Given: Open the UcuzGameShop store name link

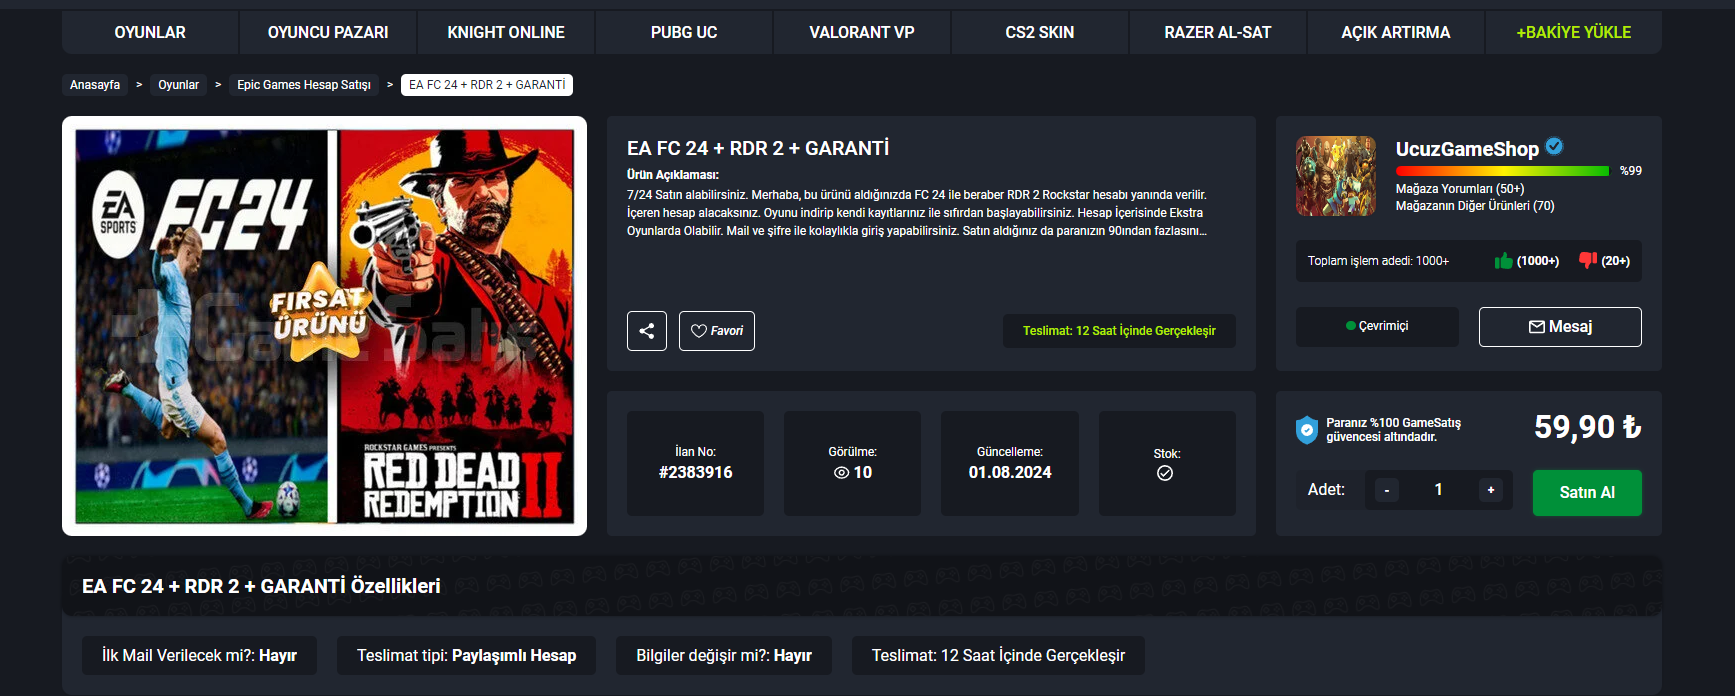Looking at the screenshot, I should (x=1467, y=149).
